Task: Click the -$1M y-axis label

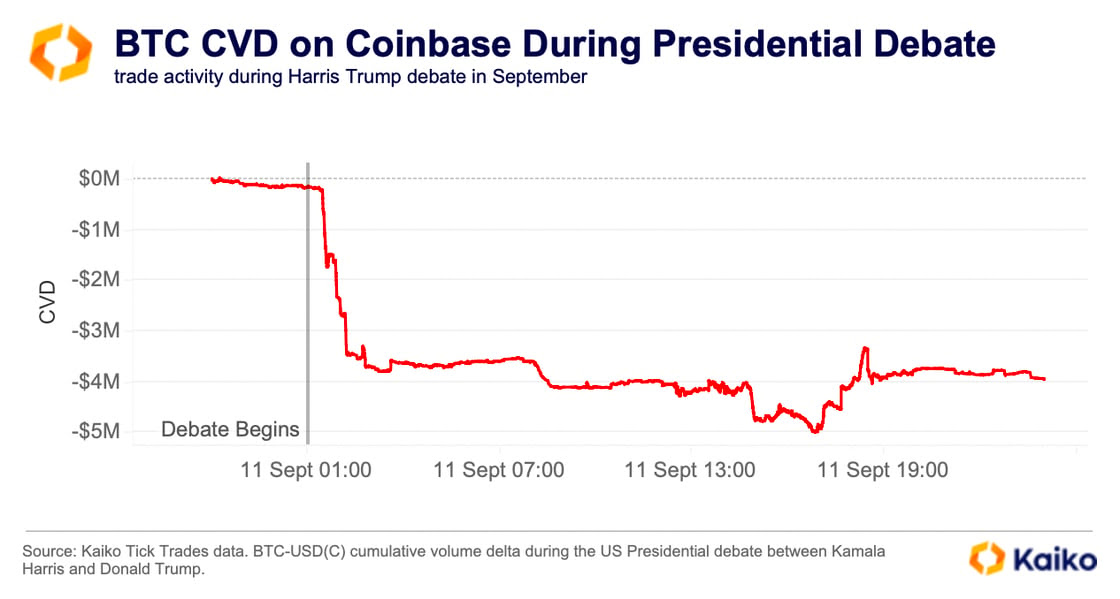Action: point(96,230)
